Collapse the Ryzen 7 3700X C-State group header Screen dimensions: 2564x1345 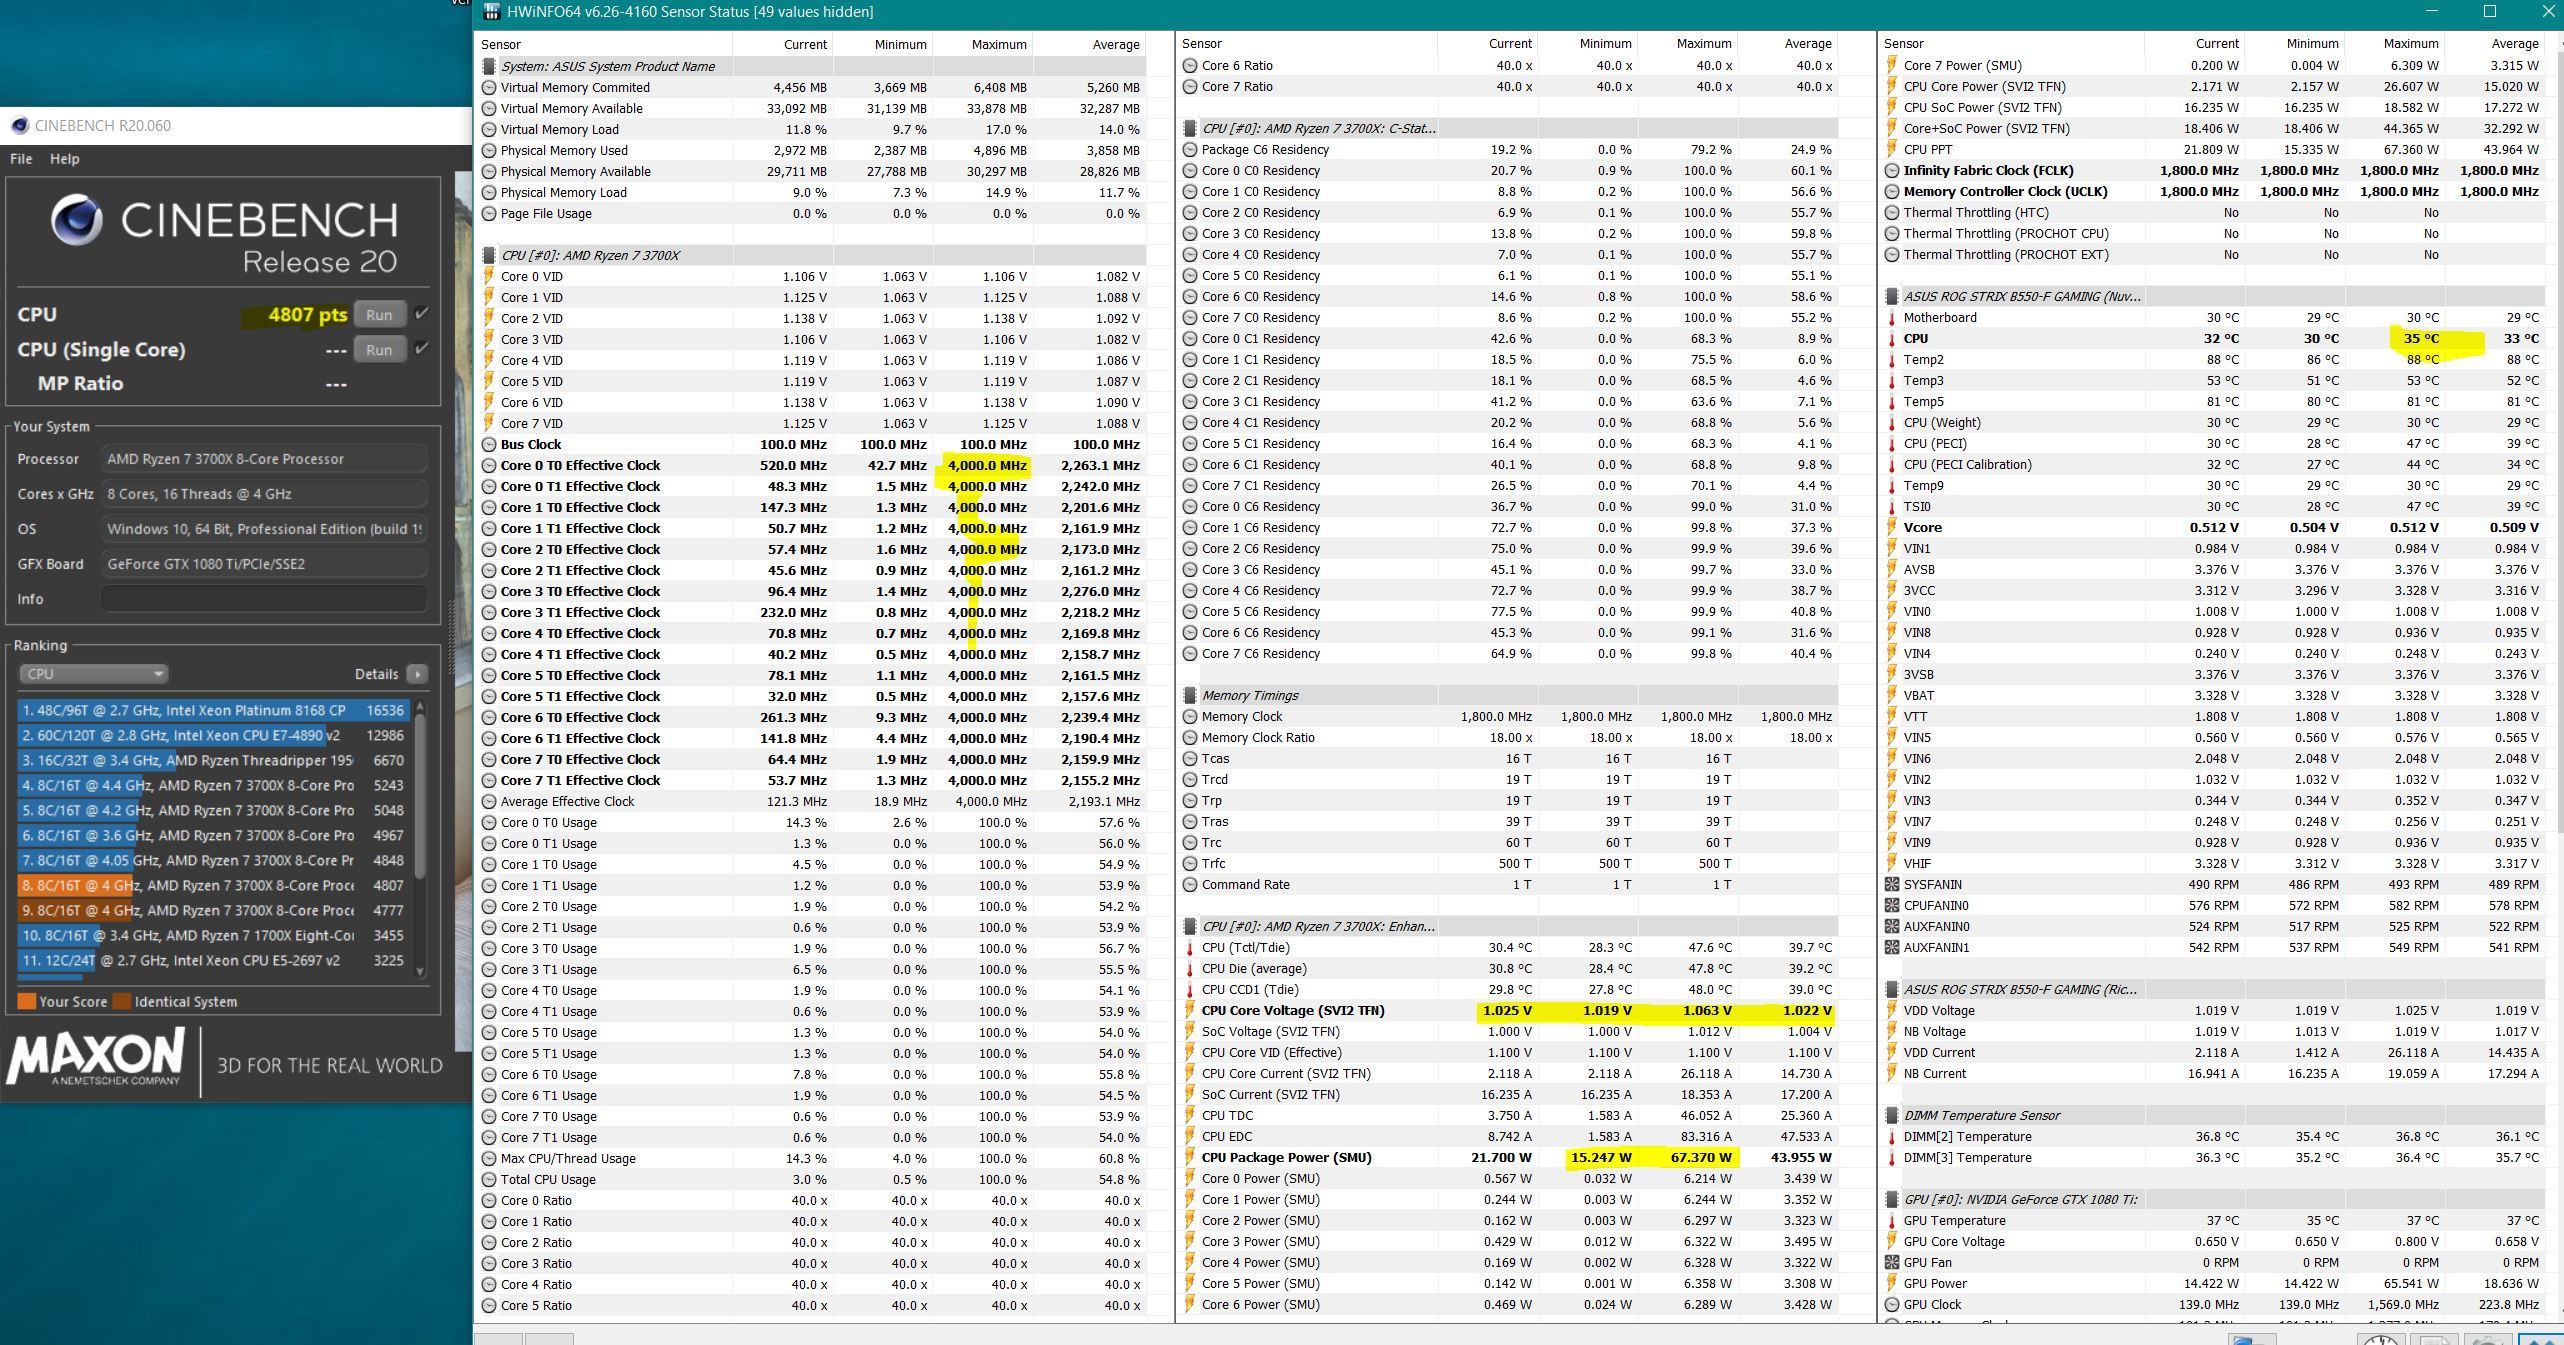tap(1190, 128)
